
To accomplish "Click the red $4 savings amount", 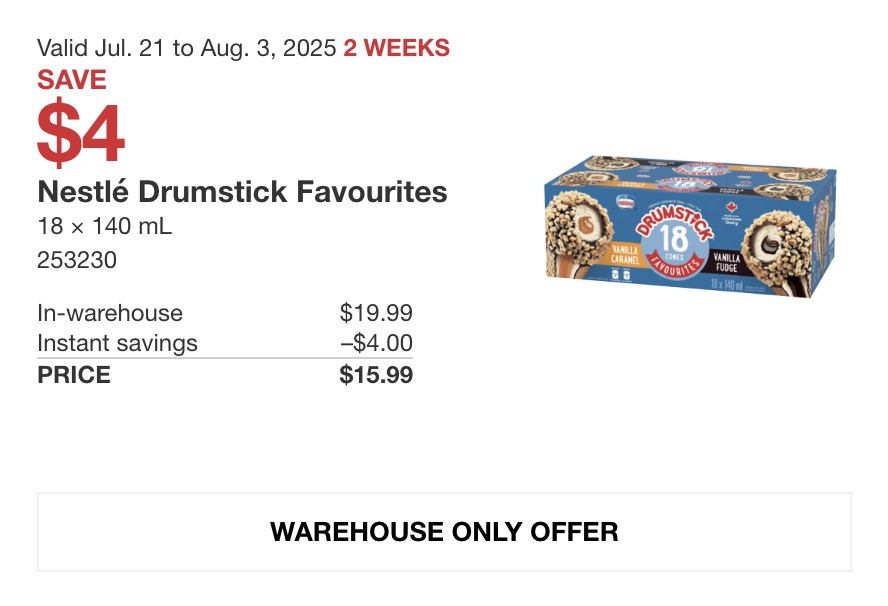I will pos(80,132).
